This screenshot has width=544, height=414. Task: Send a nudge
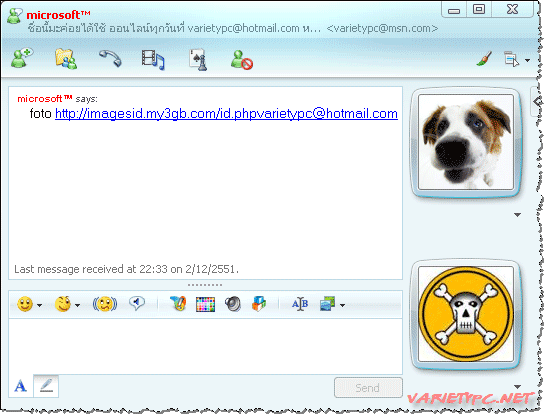tap(105, 304)
